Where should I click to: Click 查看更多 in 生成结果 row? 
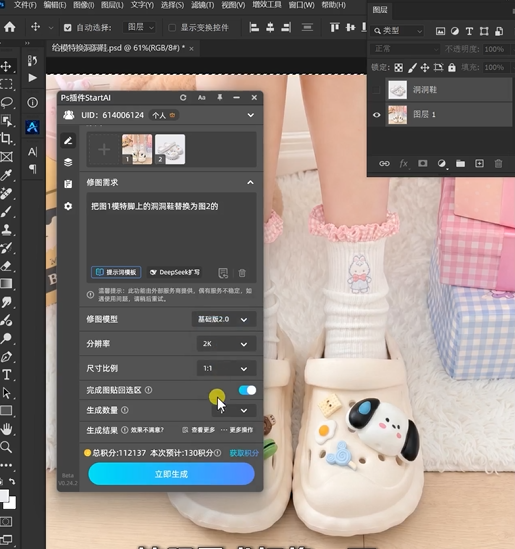coord(199,430)
